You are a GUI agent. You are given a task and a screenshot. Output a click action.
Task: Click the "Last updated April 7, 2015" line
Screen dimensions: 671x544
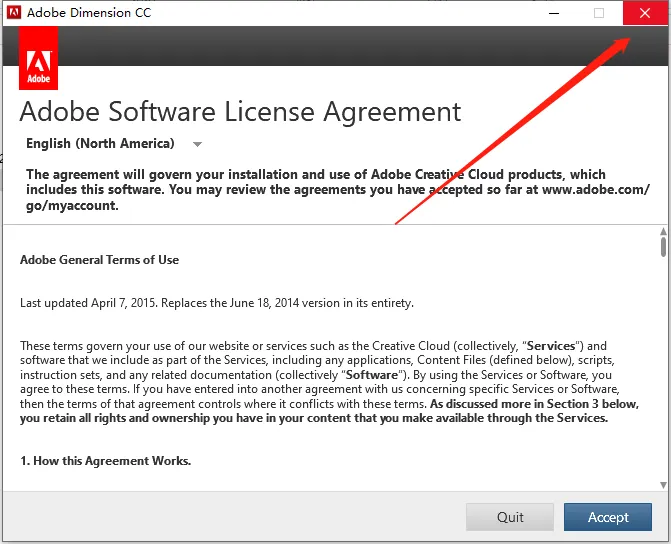pyautogui.click(x=217, y=303)
